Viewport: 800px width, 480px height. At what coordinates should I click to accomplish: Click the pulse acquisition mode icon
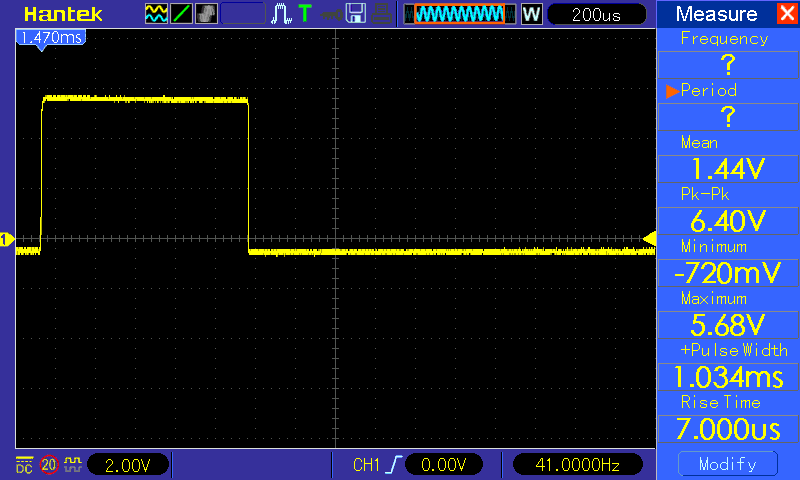(282, 14)
